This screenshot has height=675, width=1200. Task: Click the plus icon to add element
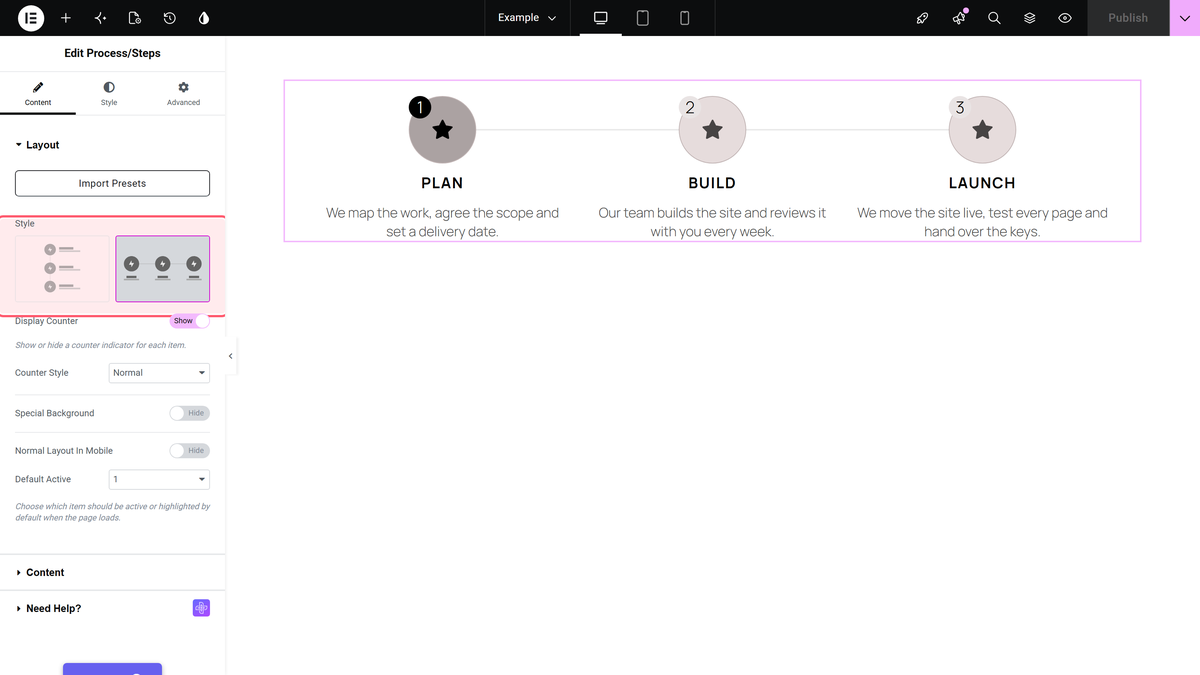coord(66,18)
